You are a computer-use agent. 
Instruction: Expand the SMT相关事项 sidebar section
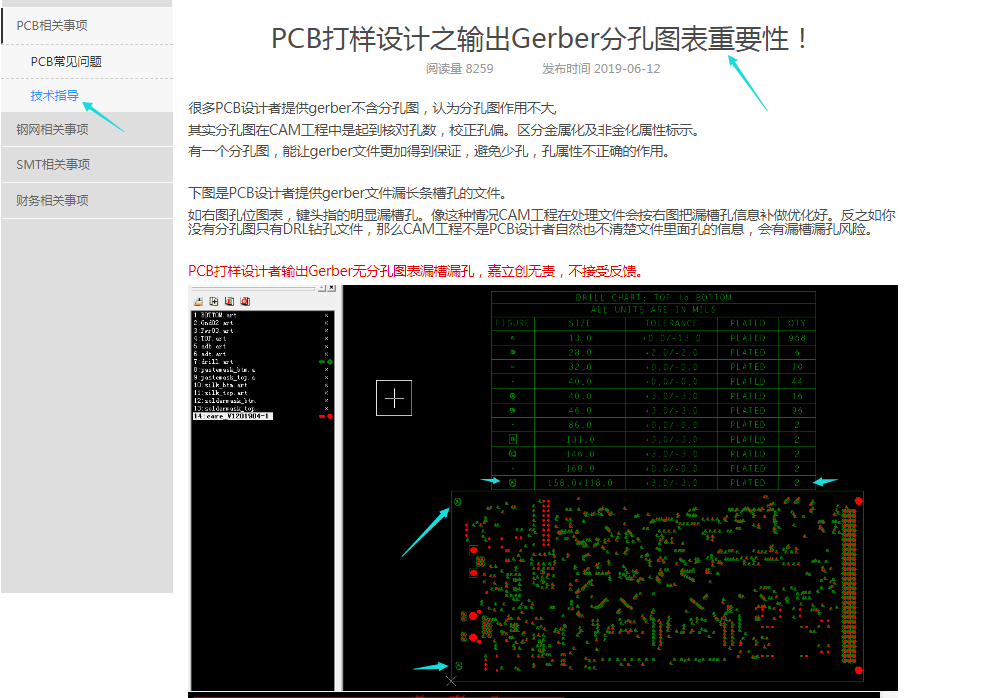pos(53,165)
